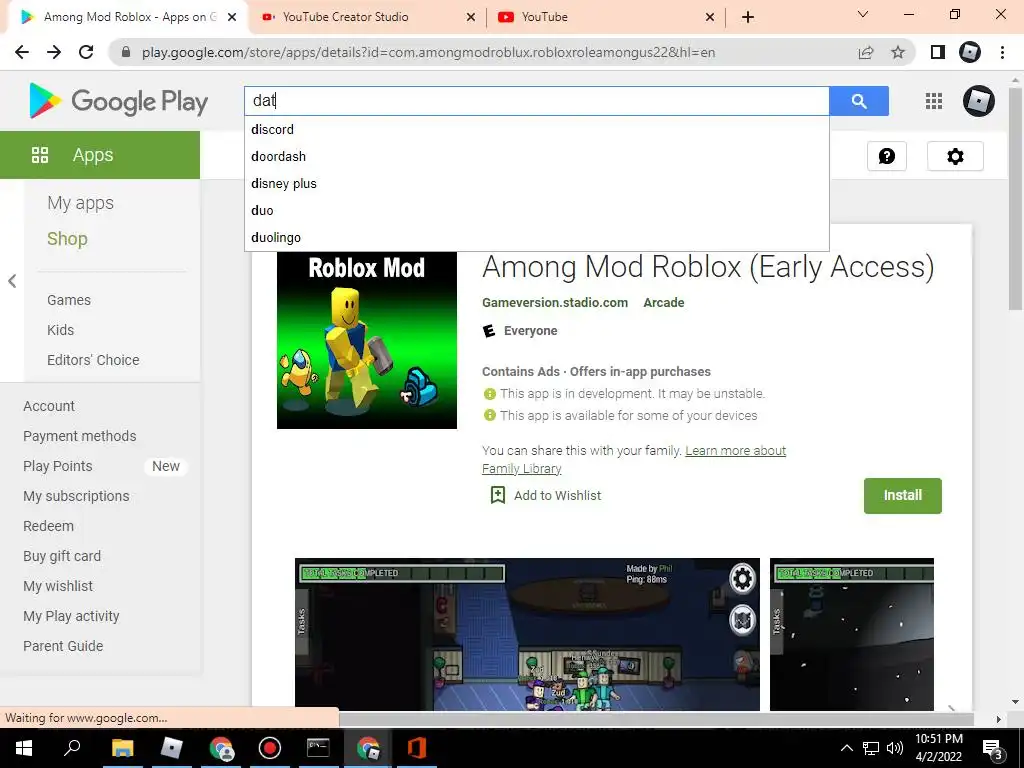The image size is (1024, 768).
Task: View site lock information
Action: (126, 52)
